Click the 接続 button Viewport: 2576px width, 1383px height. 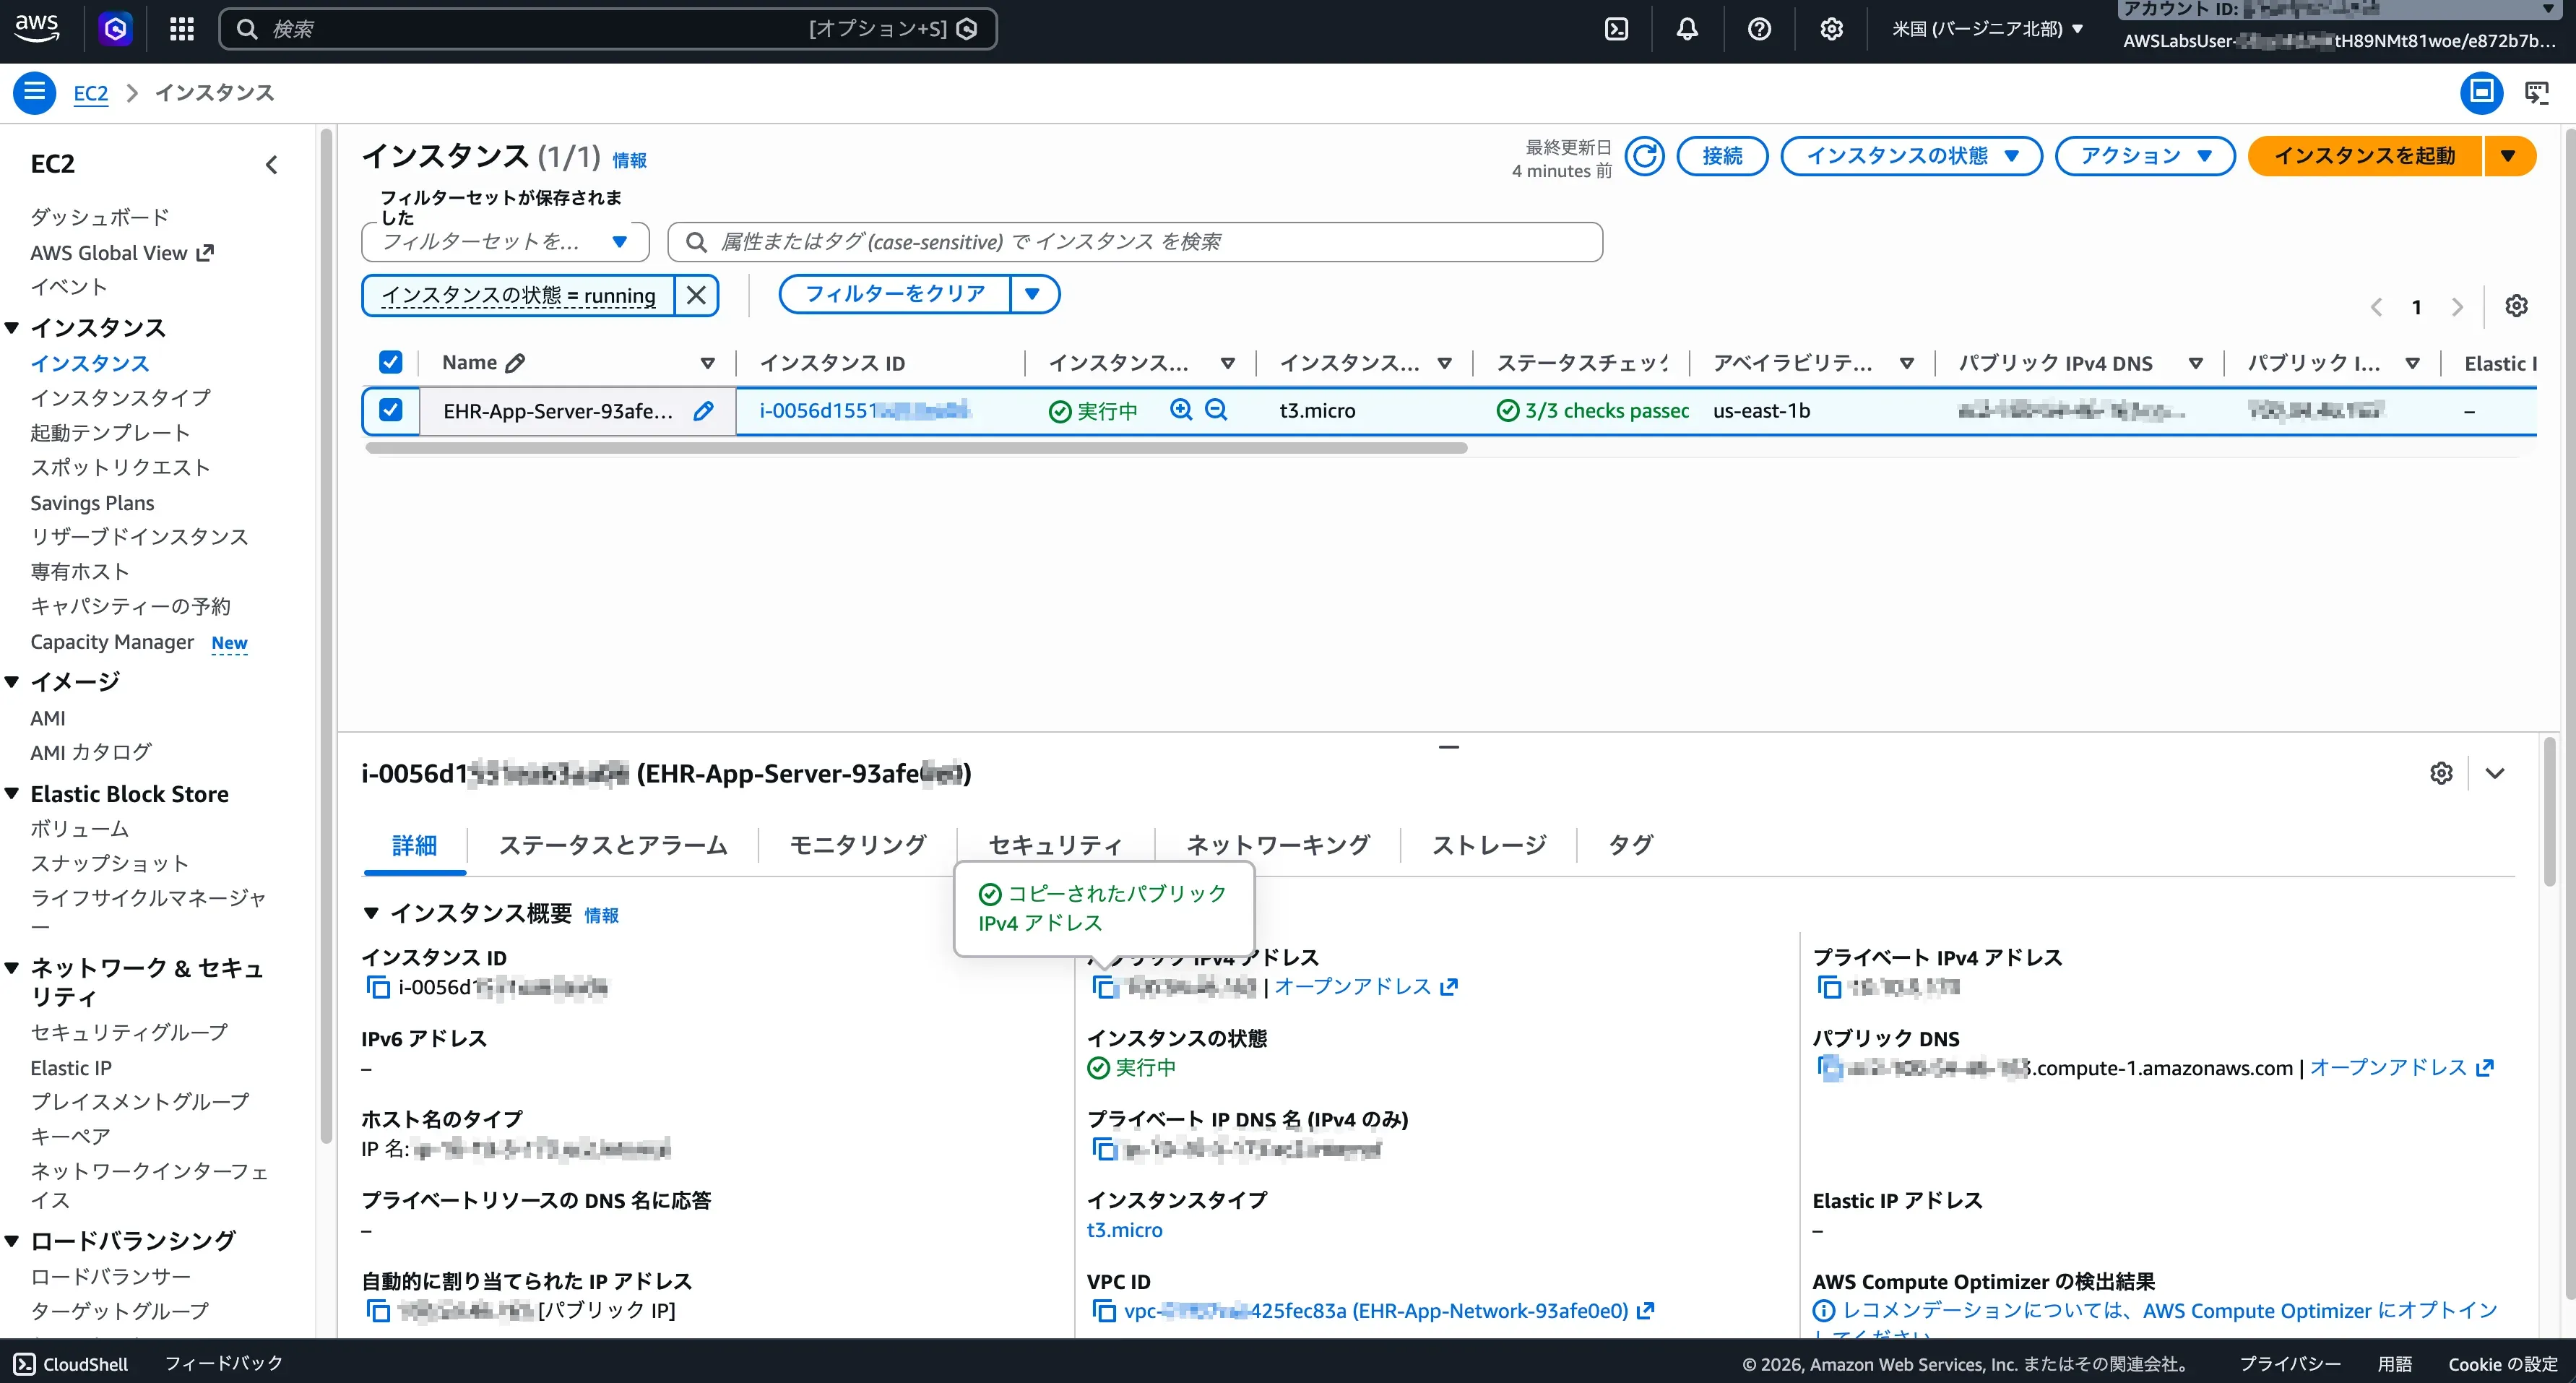[x=1722, y=156]
